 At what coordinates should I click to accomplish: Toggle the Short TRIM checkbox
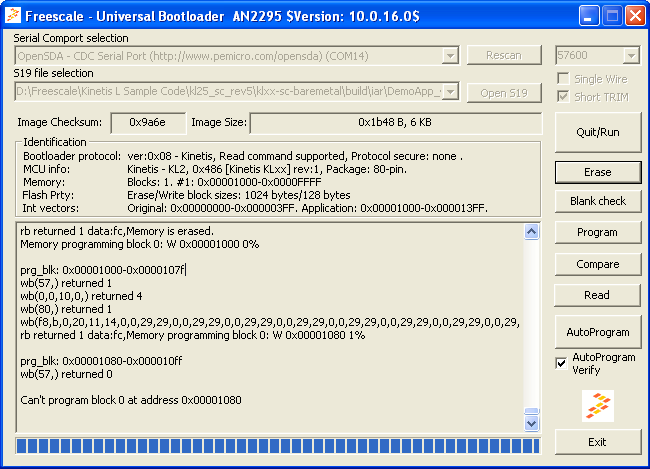tap(563, 97)
